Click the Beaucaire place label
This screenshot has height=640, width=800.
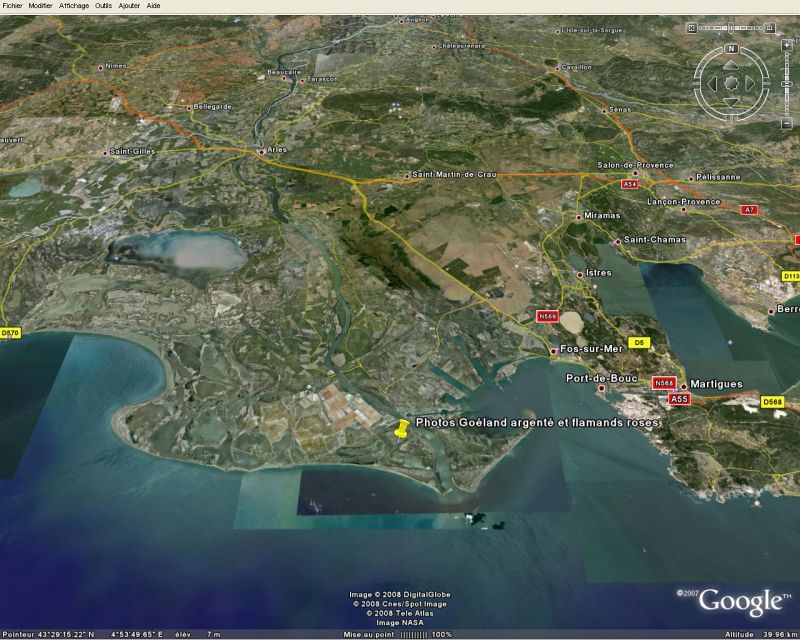tap(284, 72)
